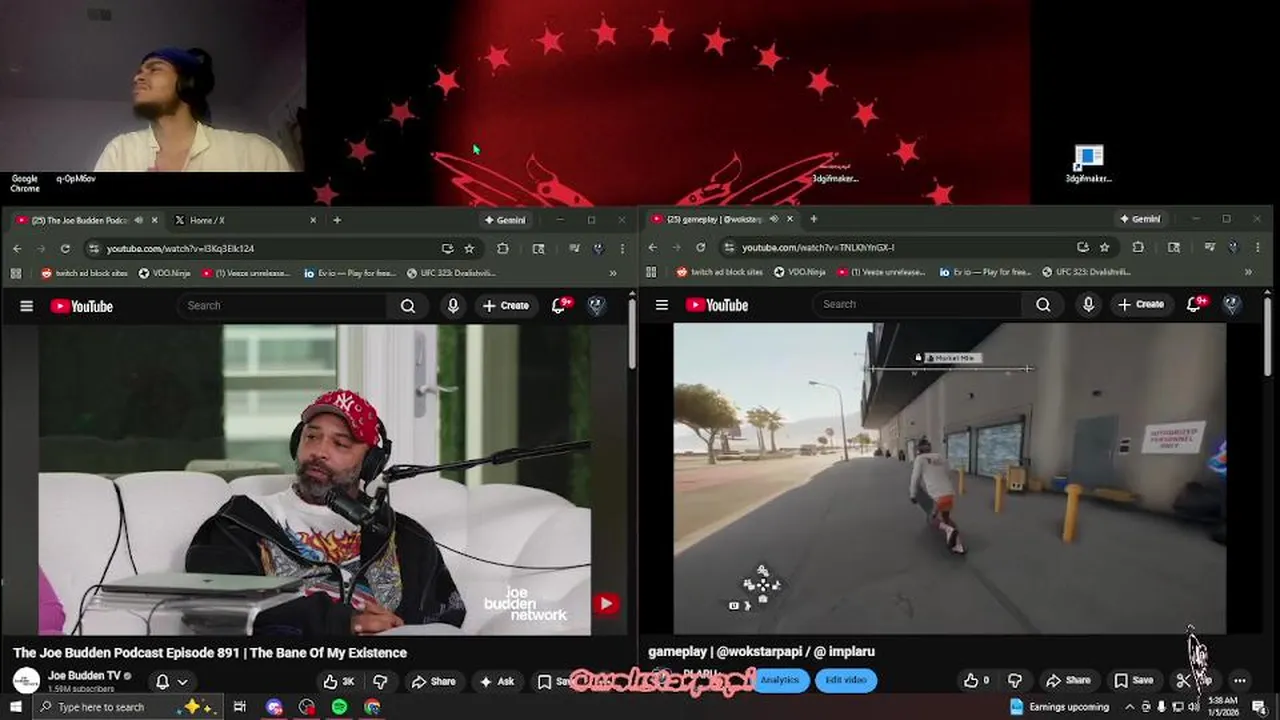
Task: Open Task View on the taskbar
Action: tap(240, 707)
